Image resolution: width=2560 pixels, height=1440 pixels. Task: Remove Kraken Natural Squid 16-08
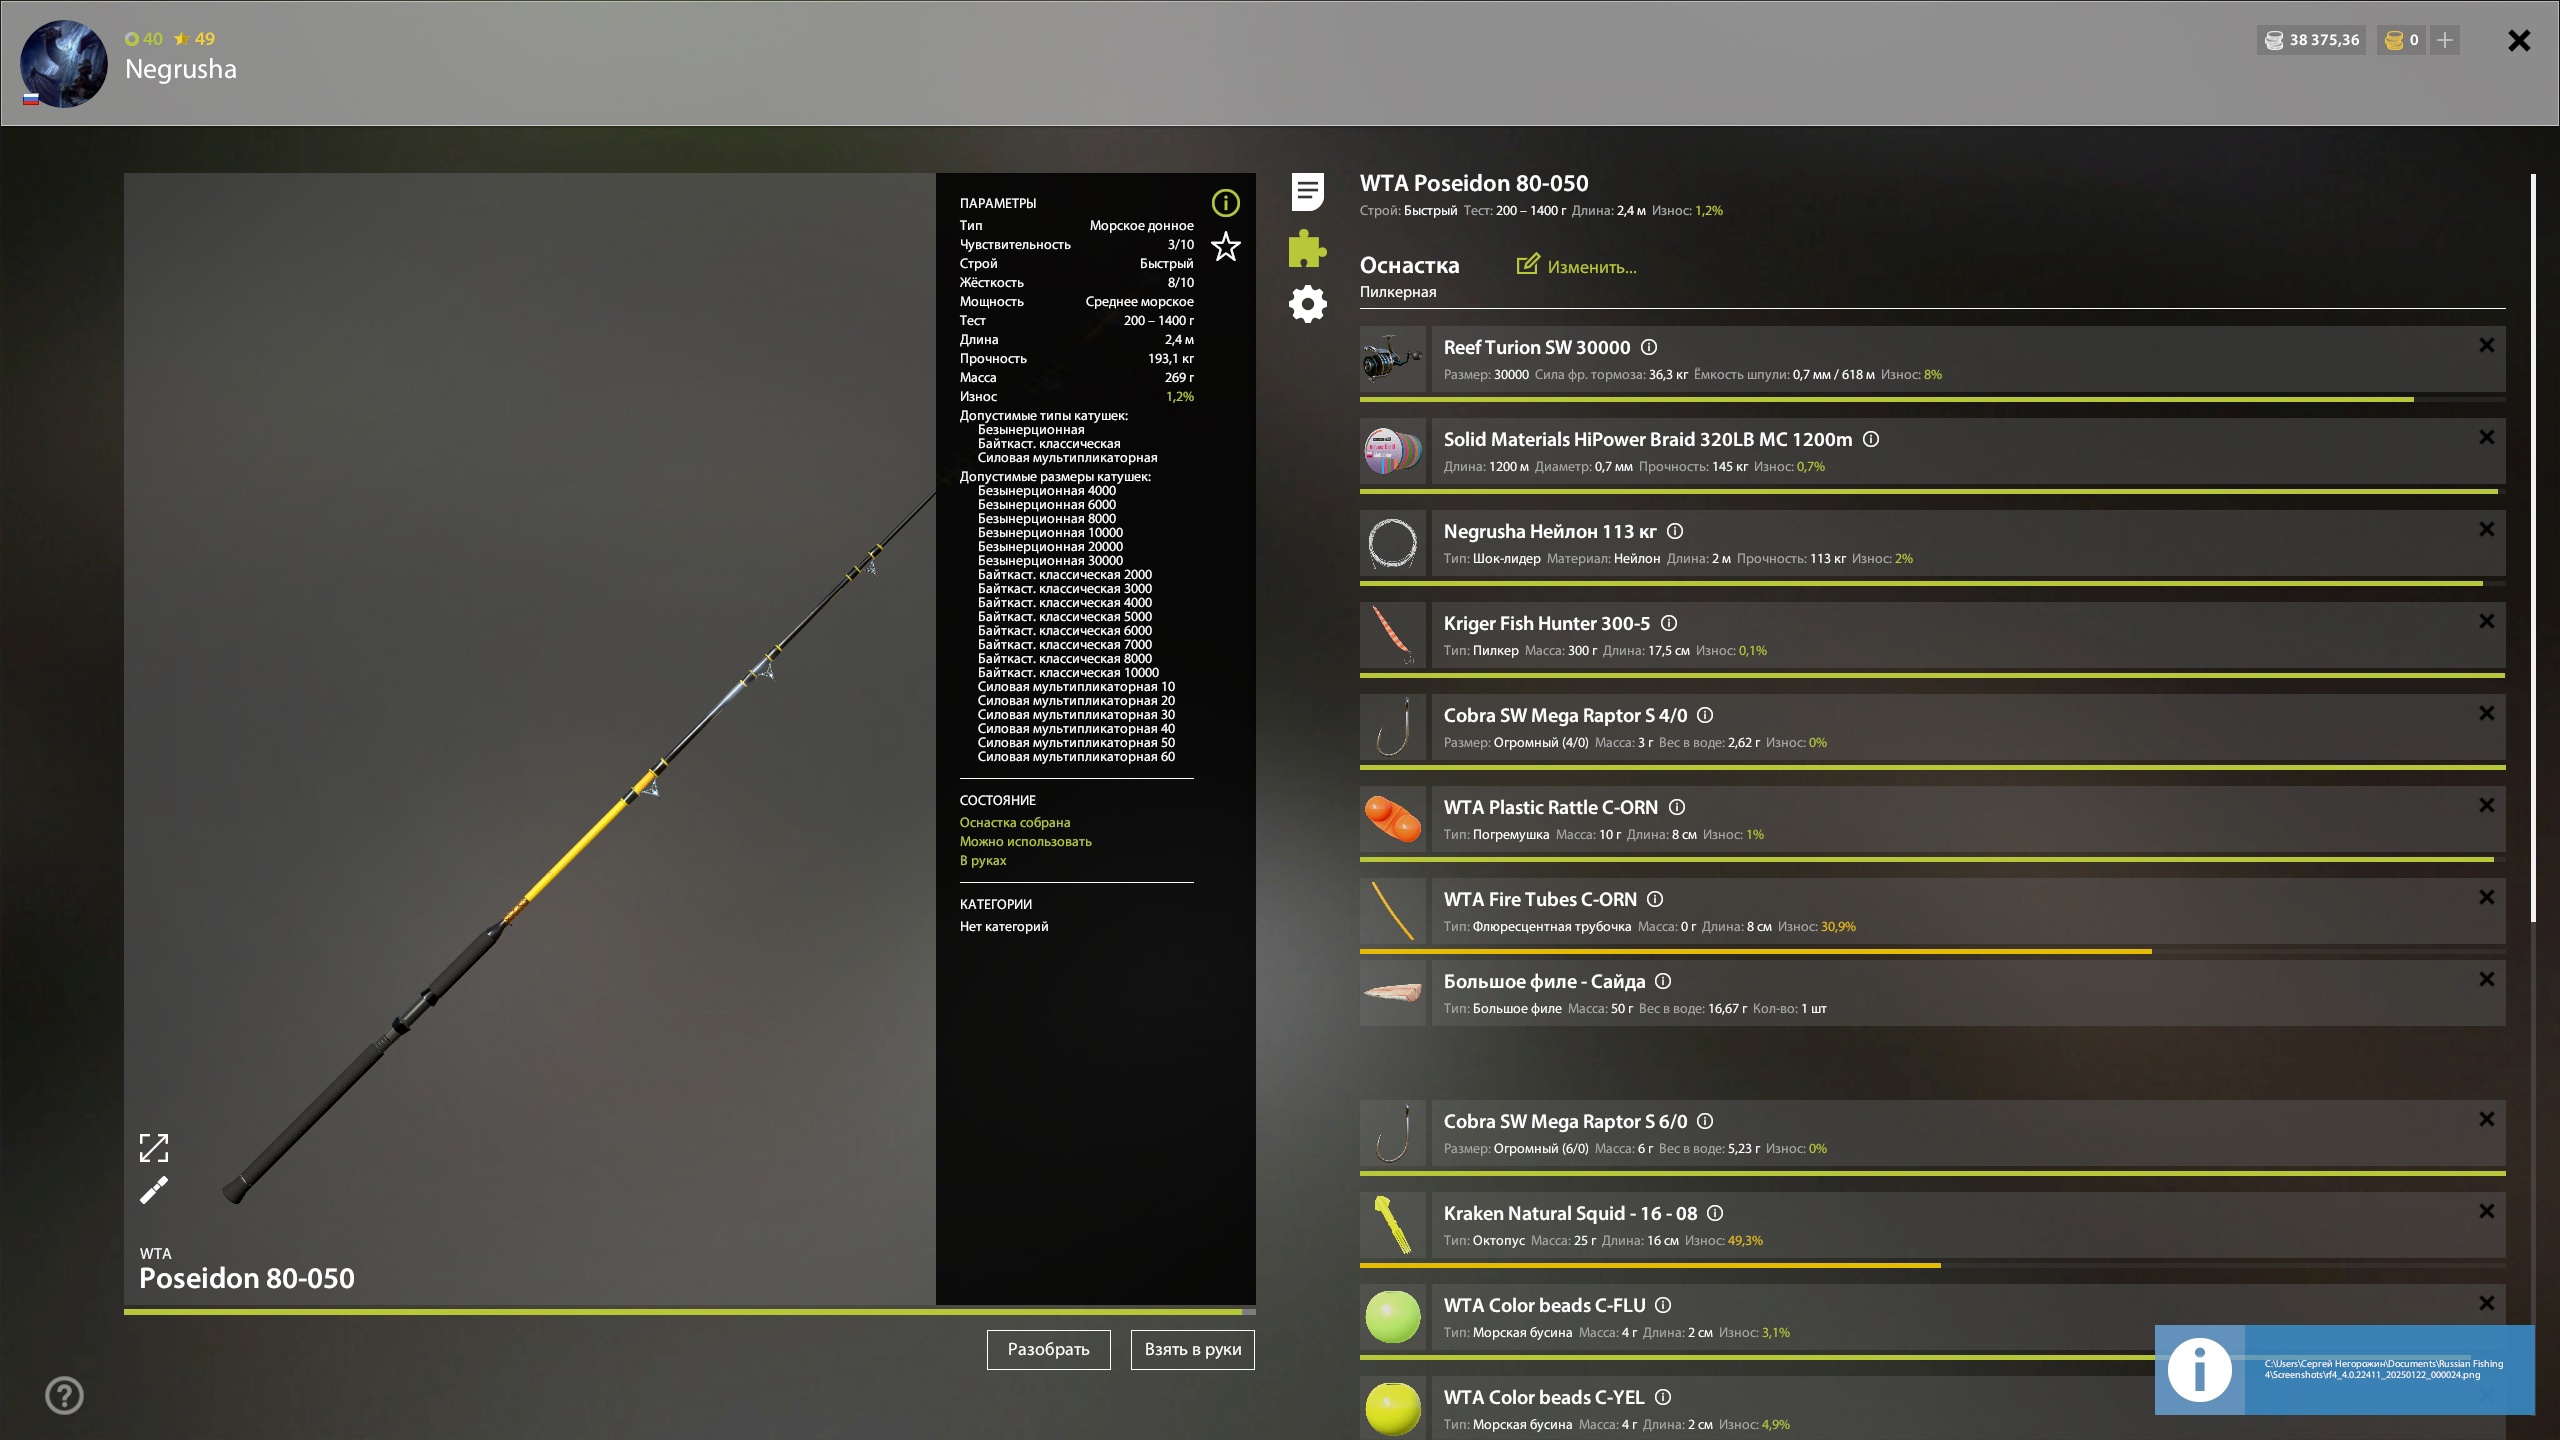click(x=2486, y=1211)
